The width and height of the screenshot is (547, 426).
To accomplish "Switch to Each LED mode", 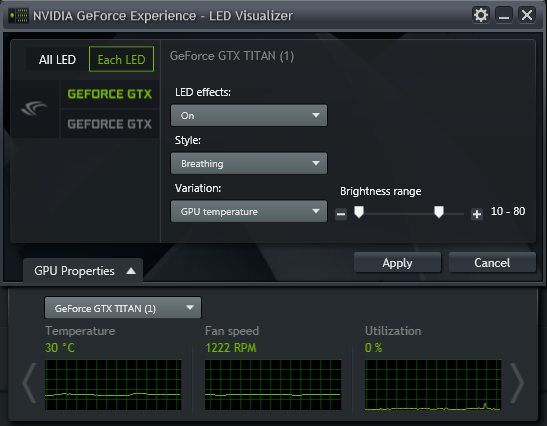I will [x=121, y=59].
